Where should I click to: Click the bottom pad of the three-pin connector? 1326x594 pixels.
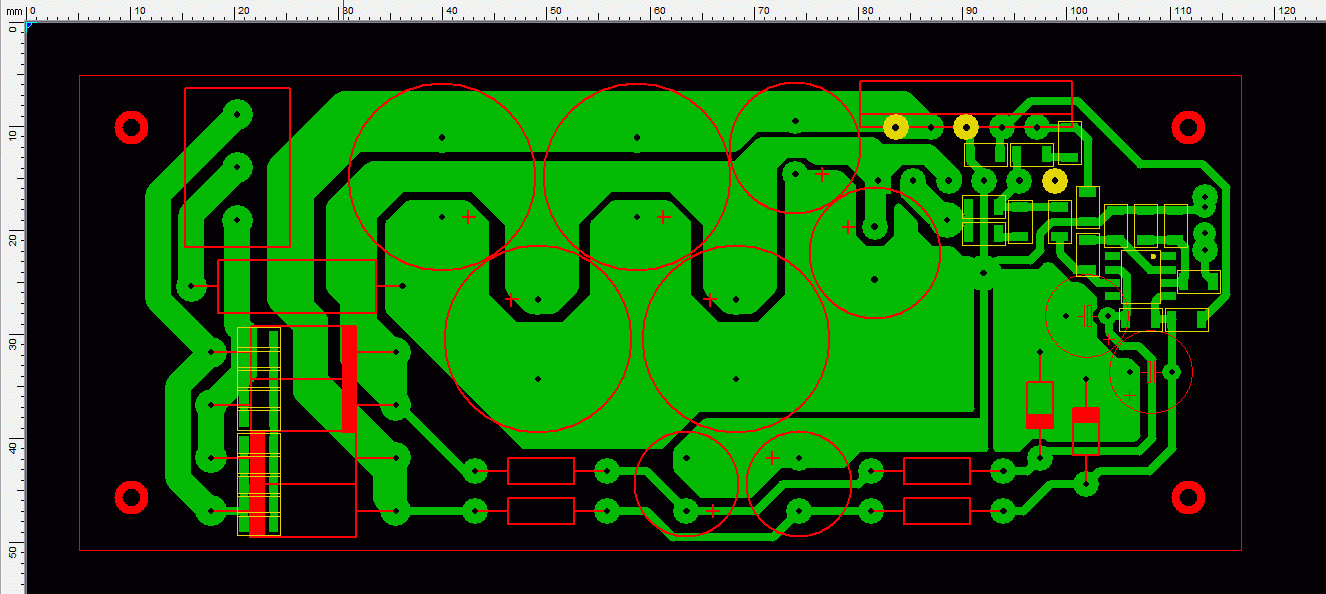click(x=237, y=219)
